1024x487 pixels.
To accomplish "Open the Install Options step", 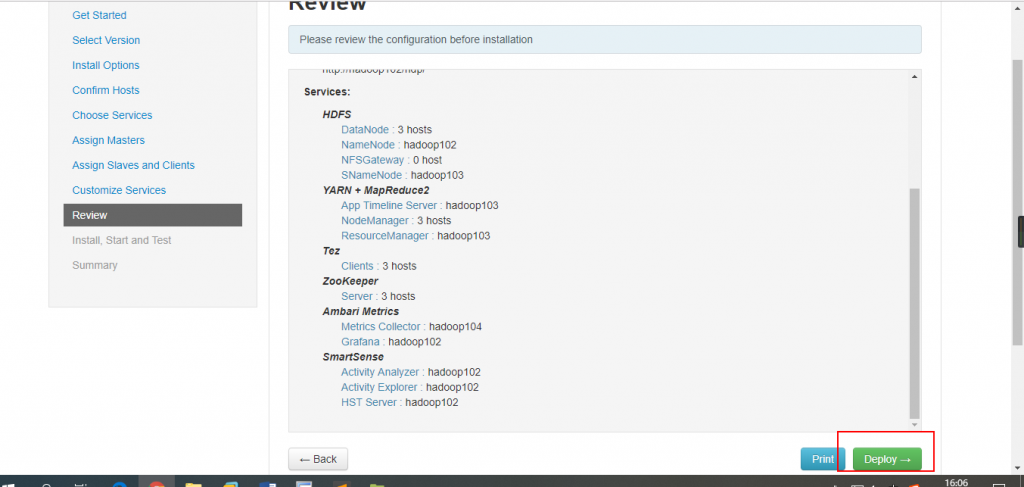I will pos(106,65).
